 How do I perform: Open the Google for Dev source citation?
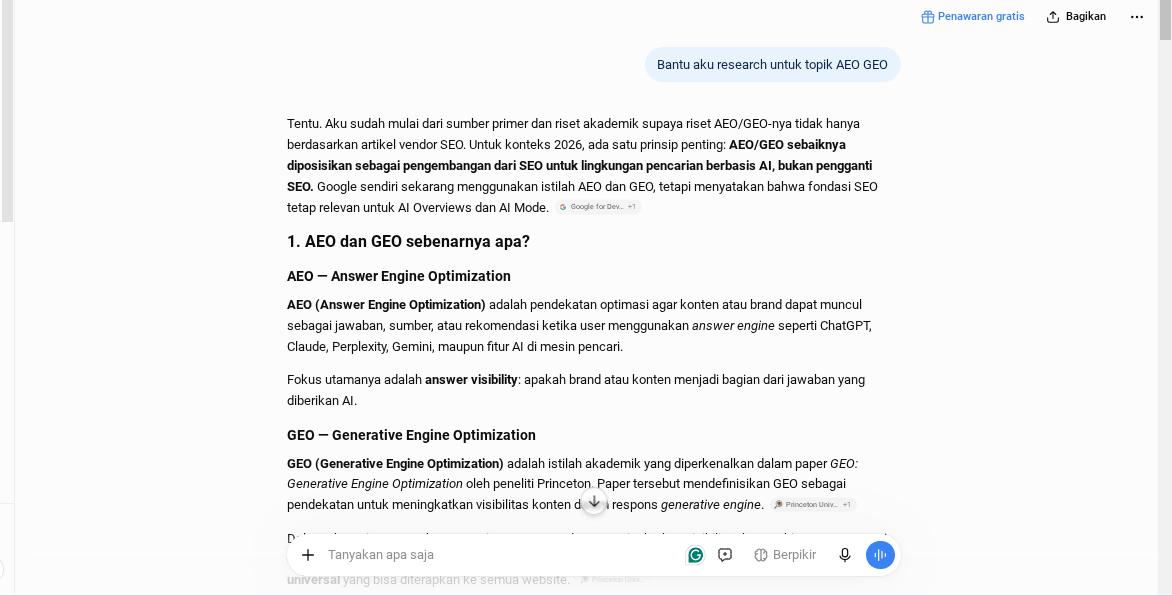click(x=598, y=207)
